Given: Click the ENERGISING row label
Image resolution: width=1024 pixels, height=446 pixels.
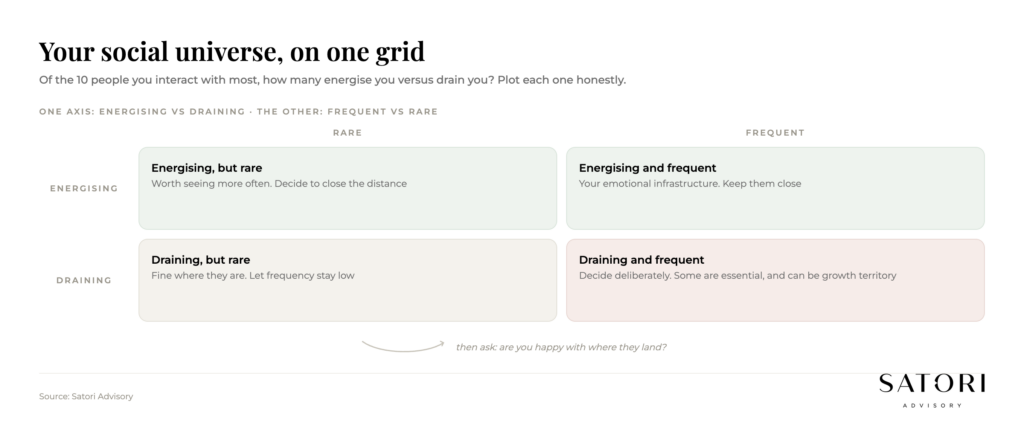Looking at the screenshot, I should [x=84, y=189].
